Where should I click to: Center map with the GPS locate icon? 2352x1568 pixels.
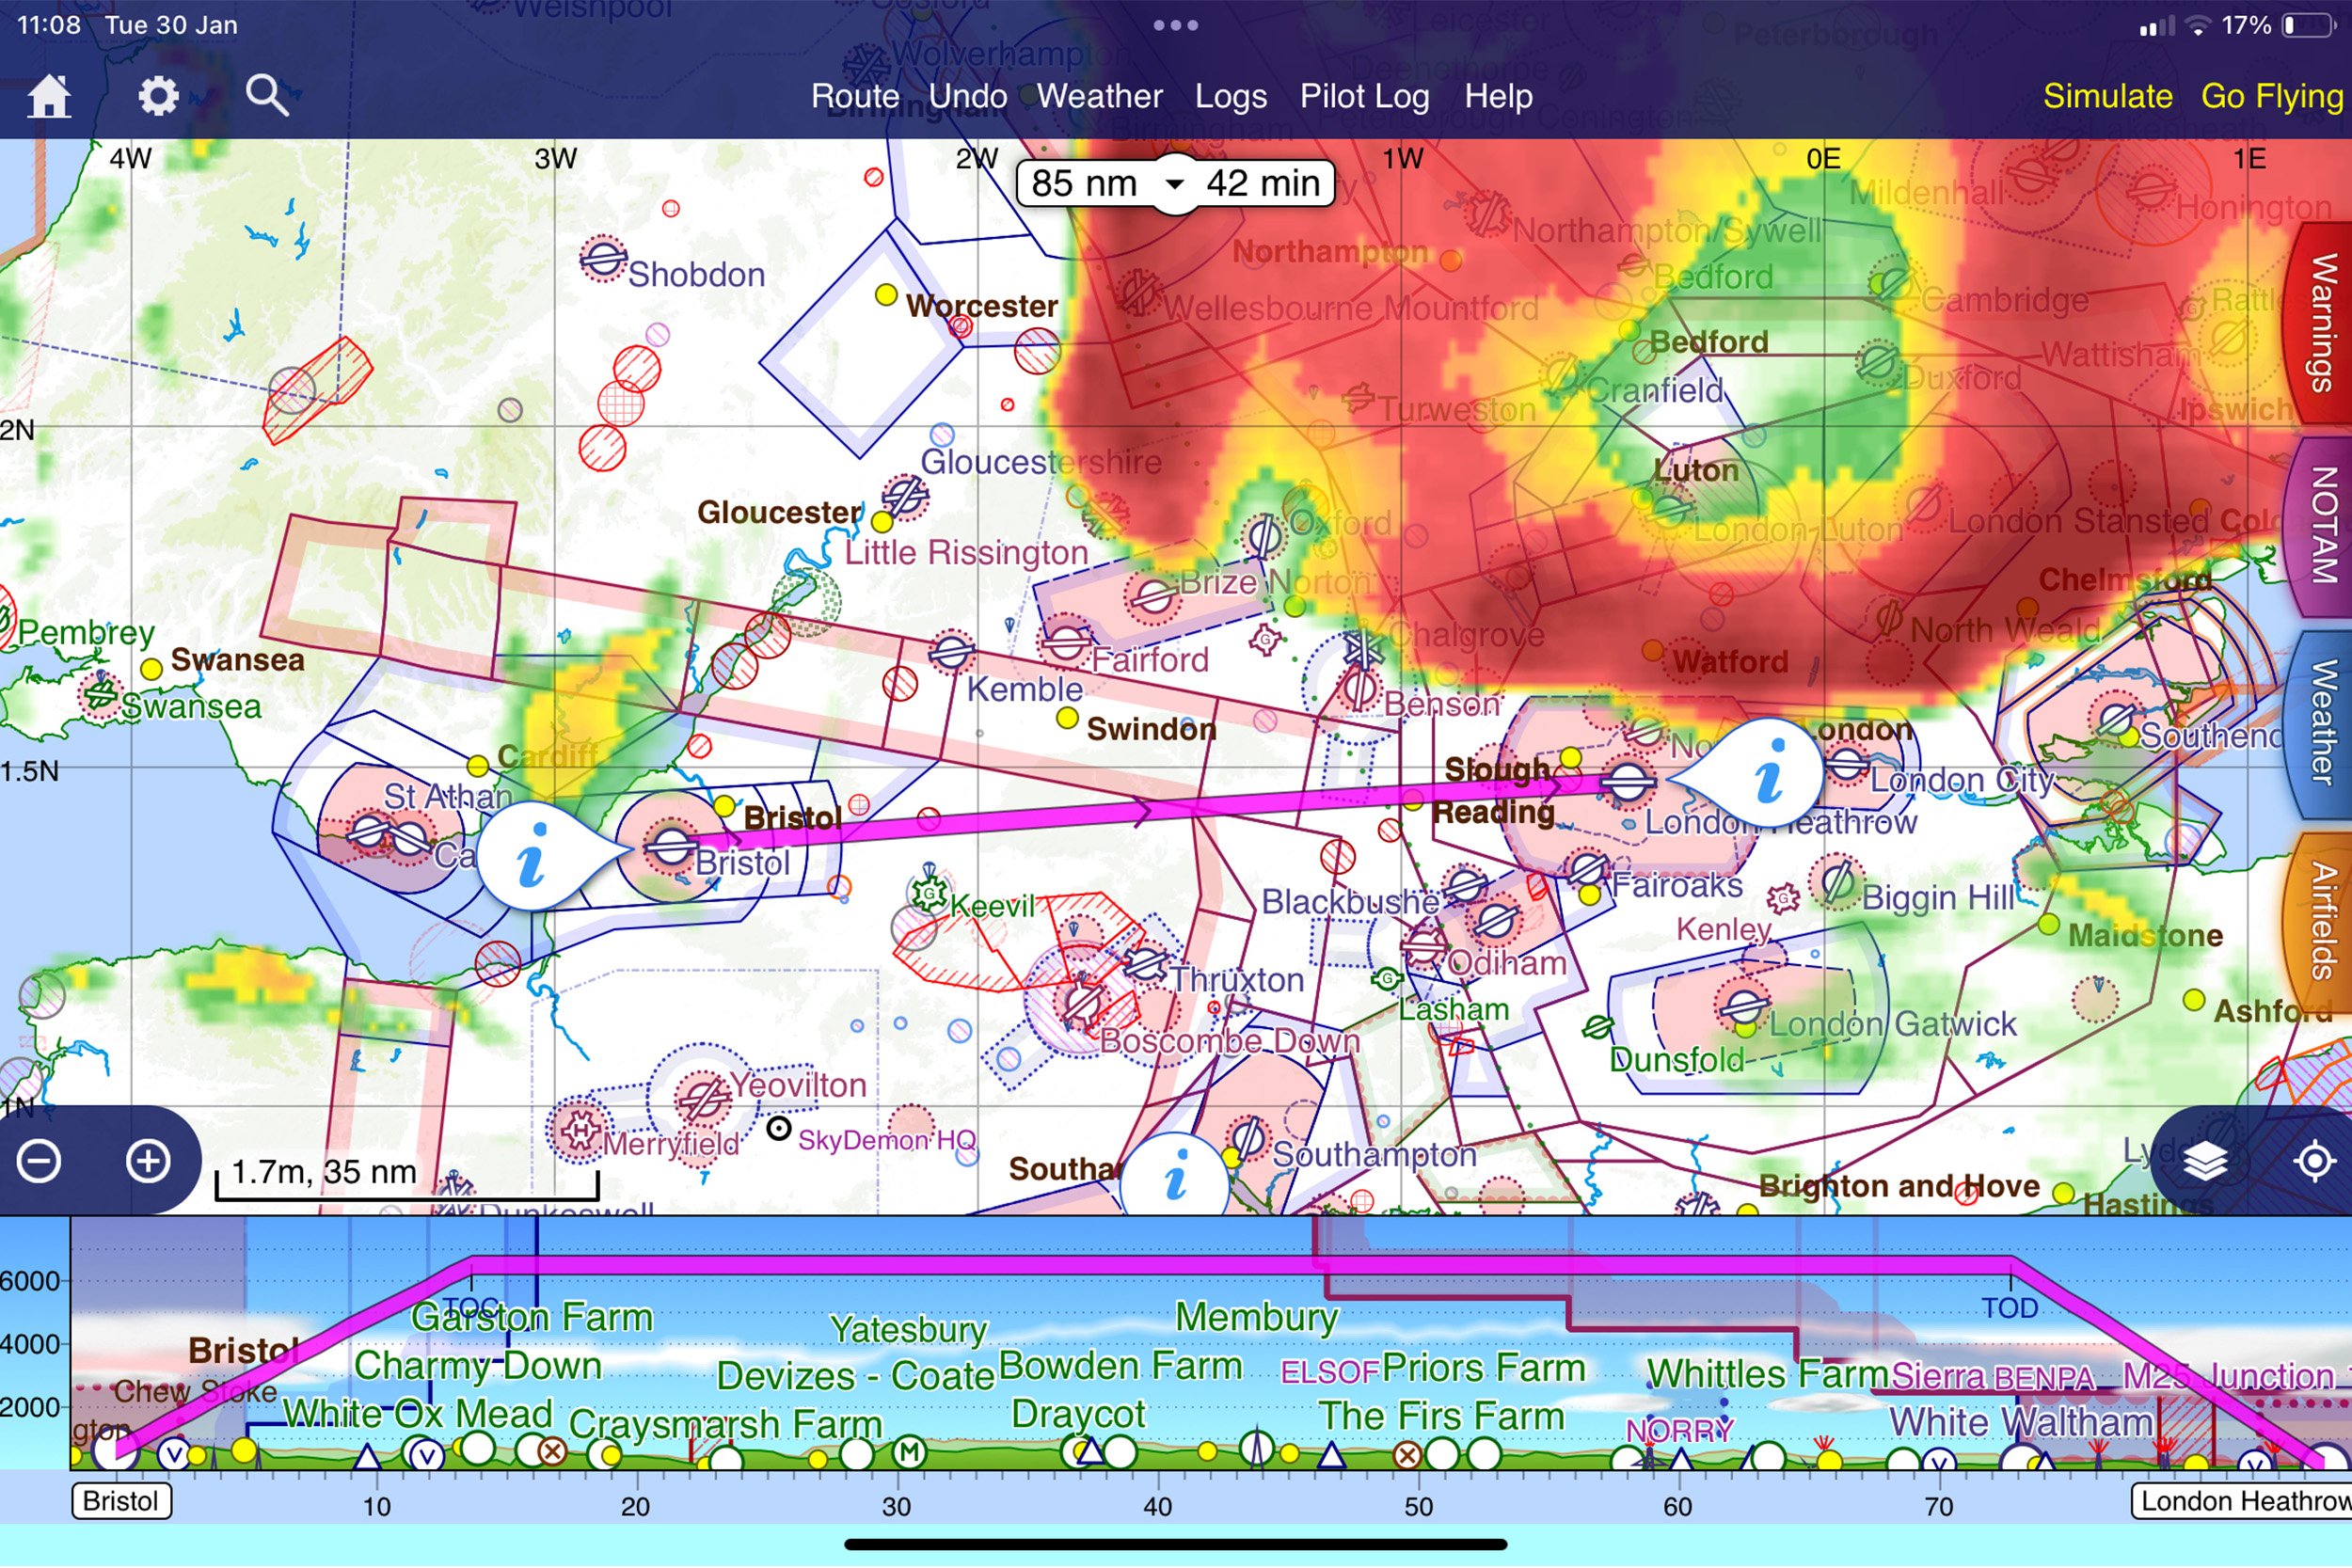coord(2314,1161)
